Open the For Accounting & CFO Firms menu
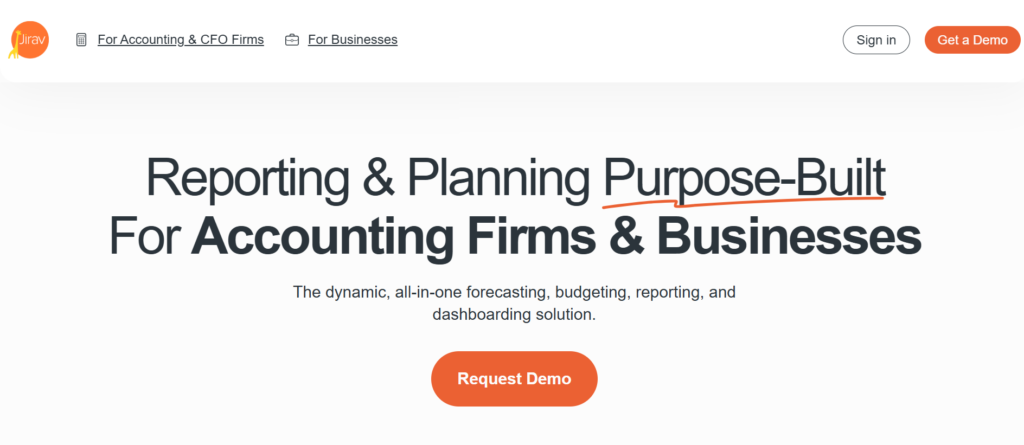 point(180,40)
